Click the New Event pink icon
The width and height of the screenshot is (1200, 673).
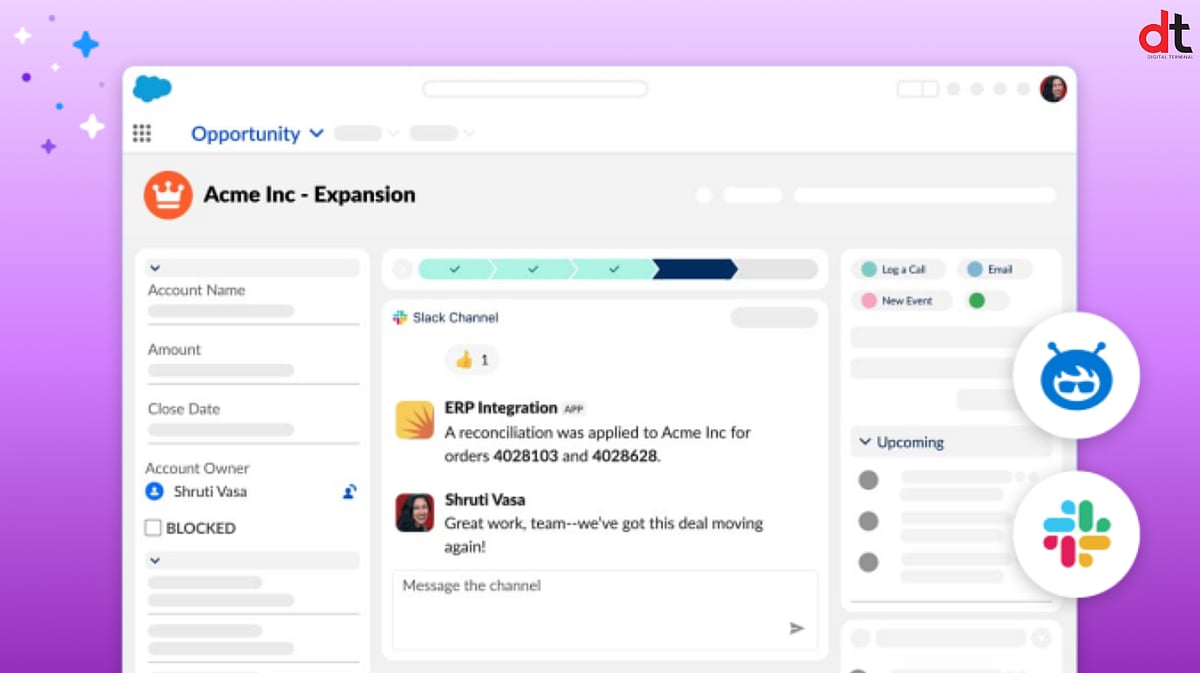click(868, 300)
